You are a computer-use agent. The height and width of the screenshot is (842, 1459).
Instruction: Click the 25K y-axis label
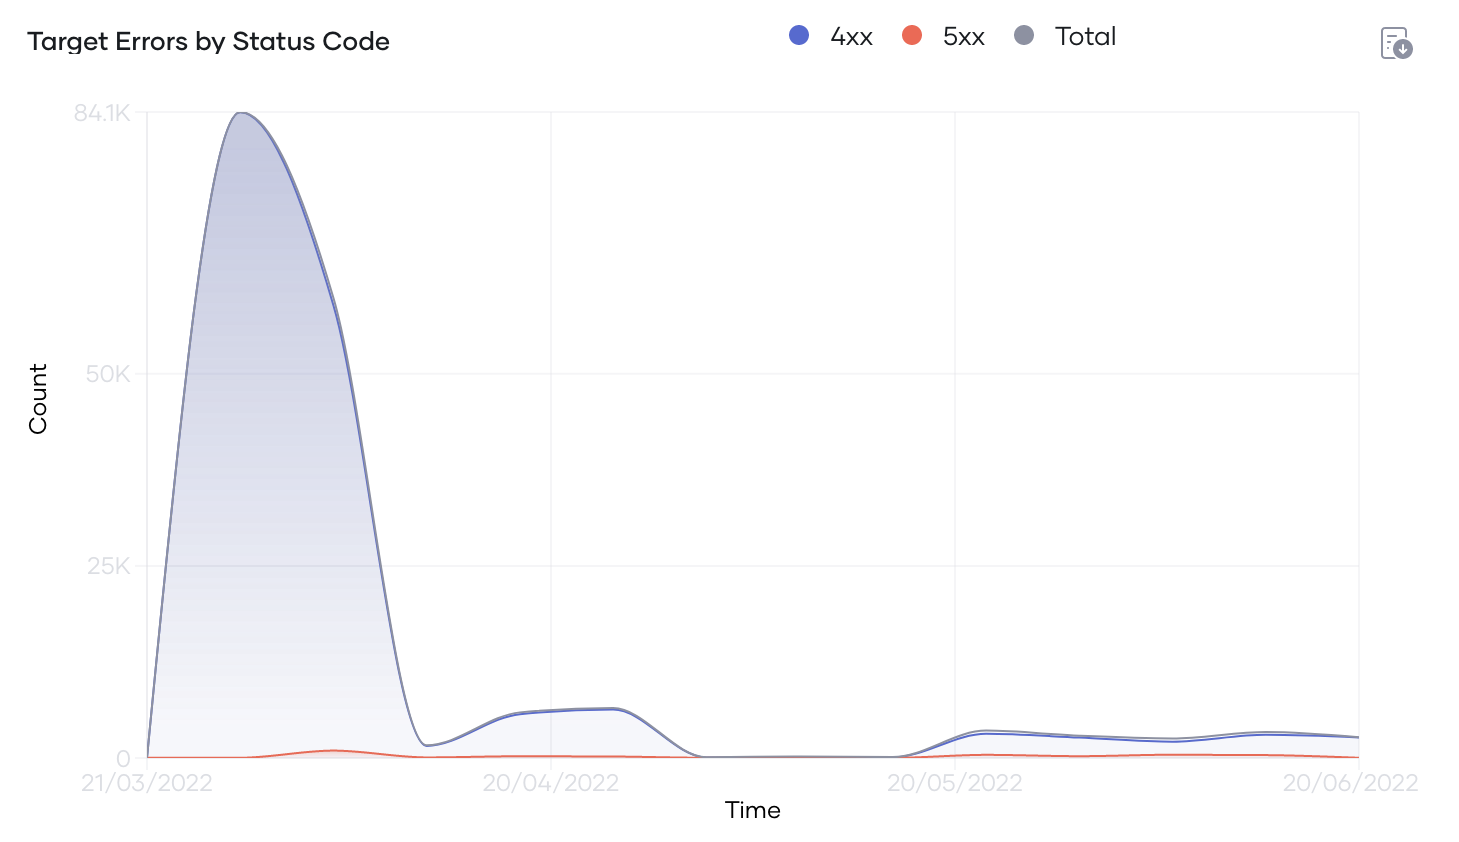(x=108, y=566)
